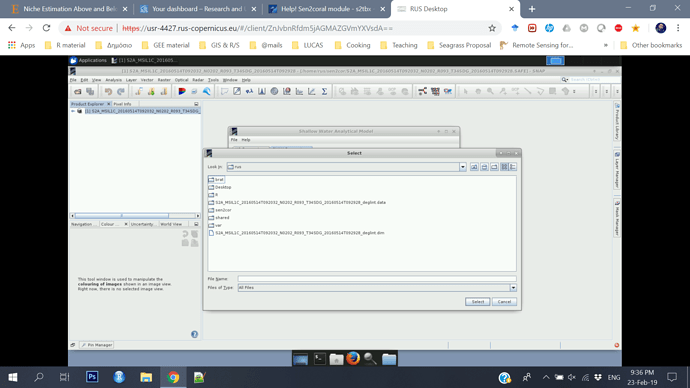Switch Select dialog to details view
This screenshot has width=690, height=388.
(513, 167)
